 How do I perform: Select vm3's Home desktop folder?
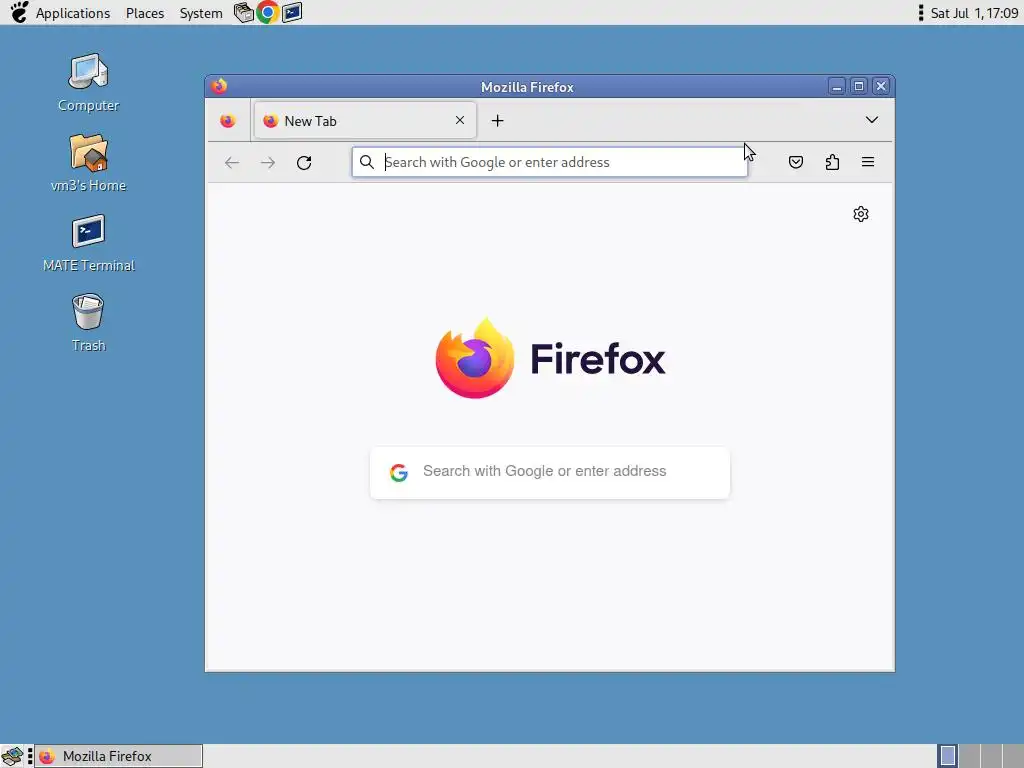[x=88, y=163]
